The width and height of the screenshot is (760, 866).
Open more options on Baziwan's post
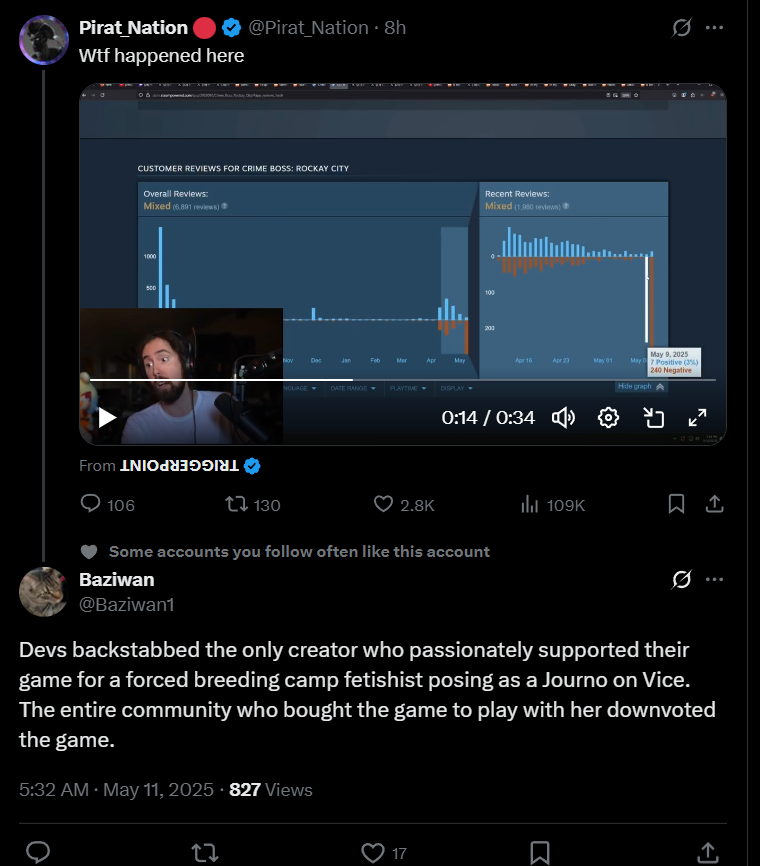(715, 579)
